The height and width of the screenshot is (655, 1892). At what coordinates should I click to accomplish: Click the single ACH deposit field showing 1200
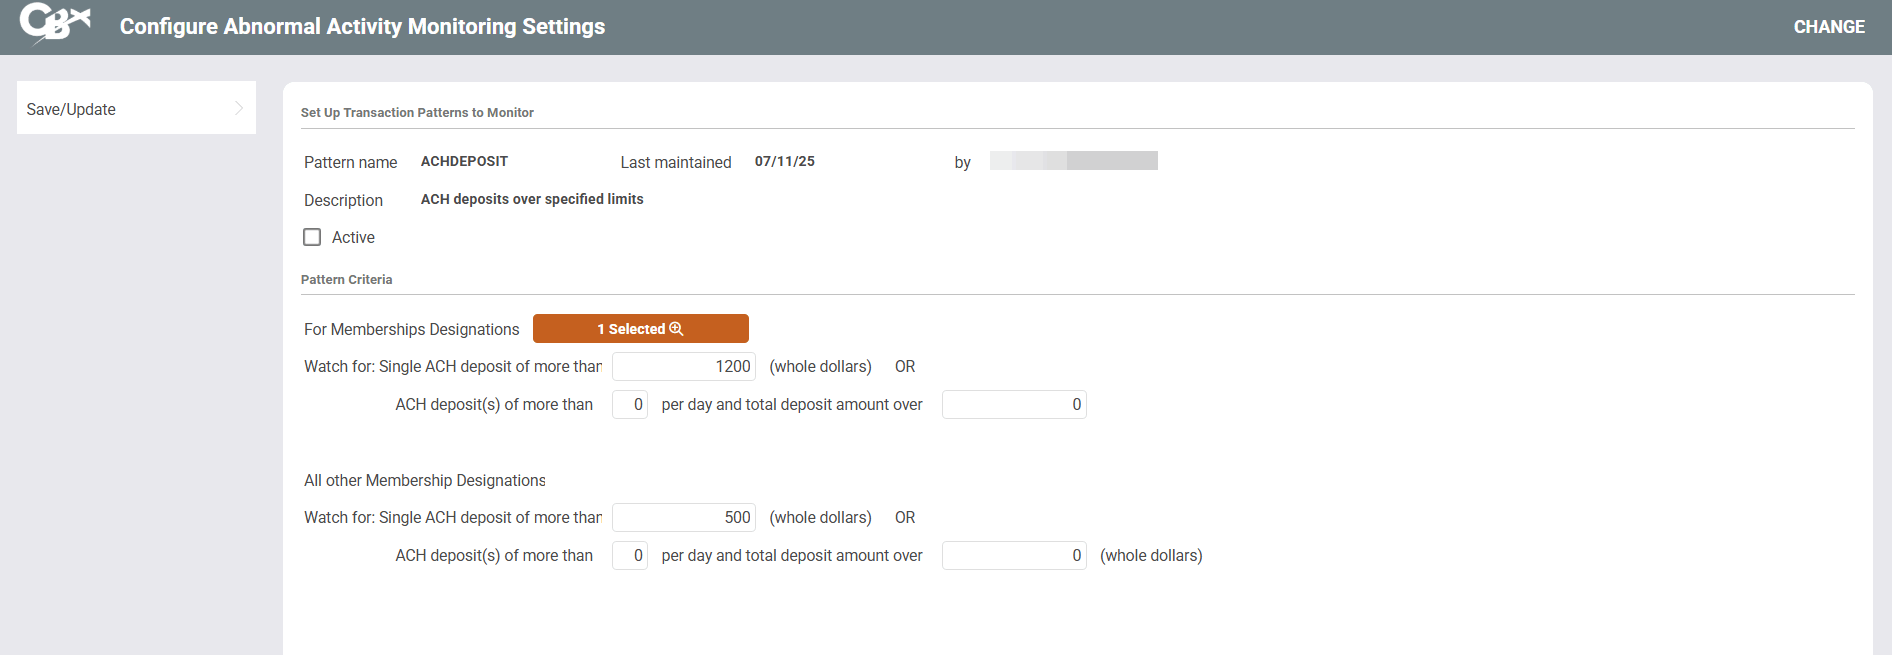pyautogui.click(x=684, y=367)
